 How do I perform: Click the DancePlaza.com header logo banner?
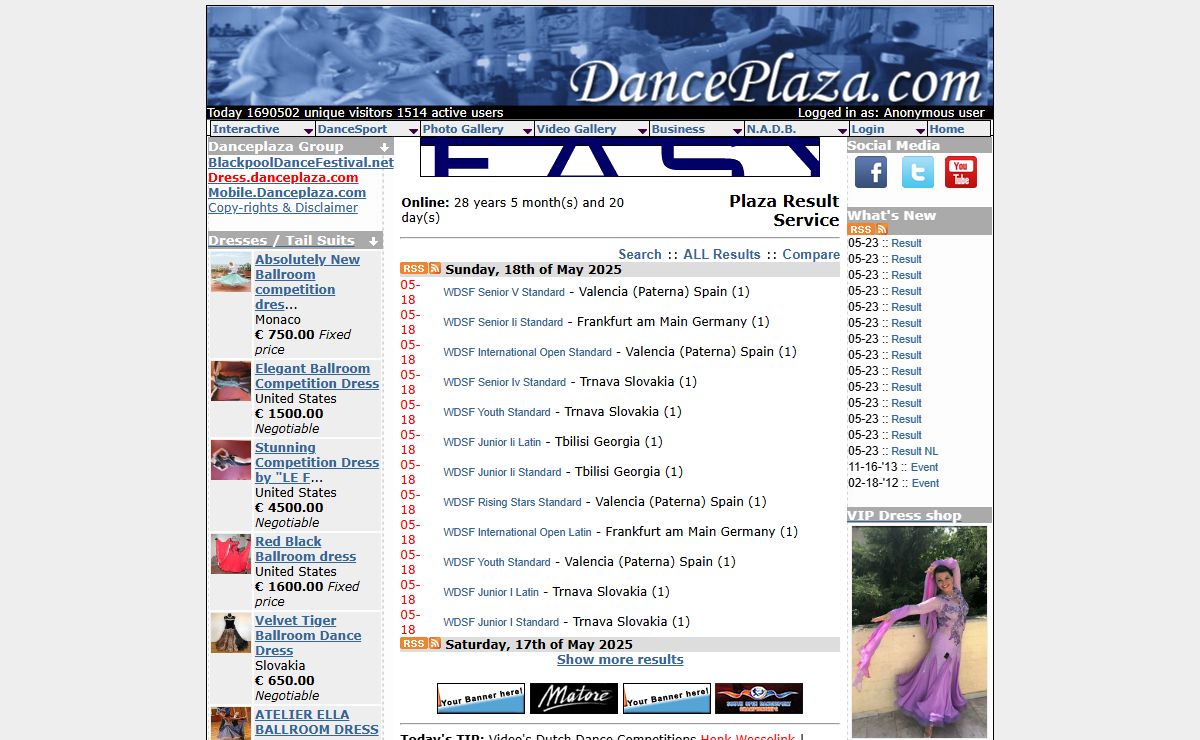pos(600,56)
